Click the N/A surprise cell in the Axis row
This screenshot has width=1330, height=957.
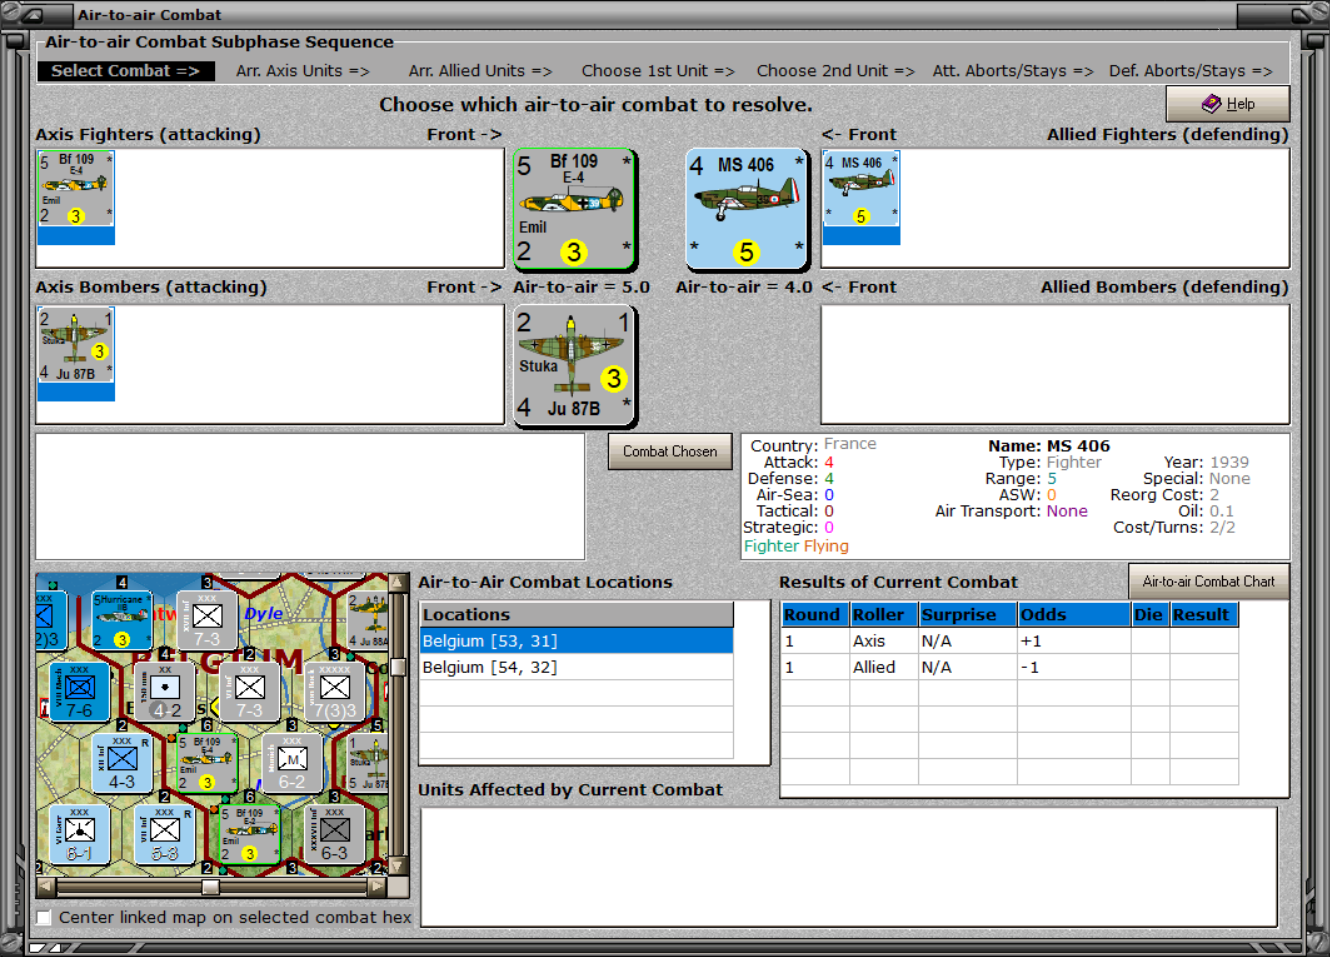pyautogui.click(x=967, y=641)
